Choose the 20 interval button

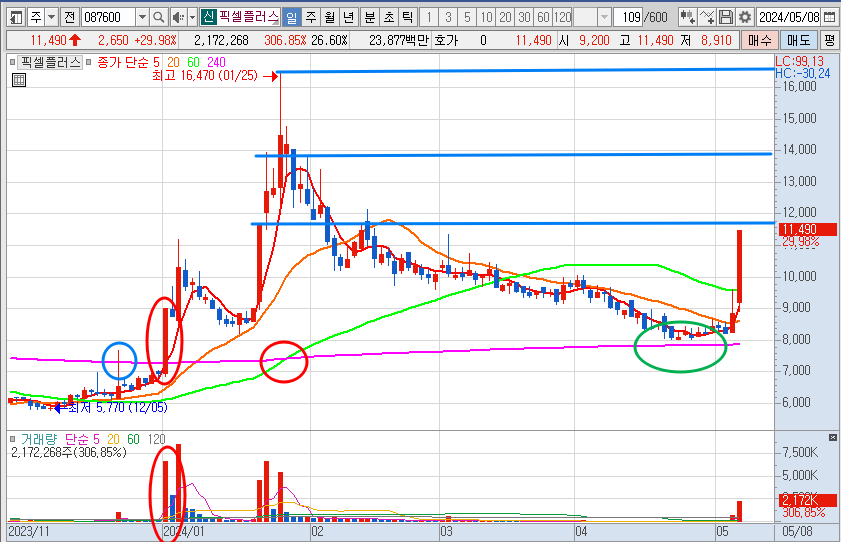point(505,18)
